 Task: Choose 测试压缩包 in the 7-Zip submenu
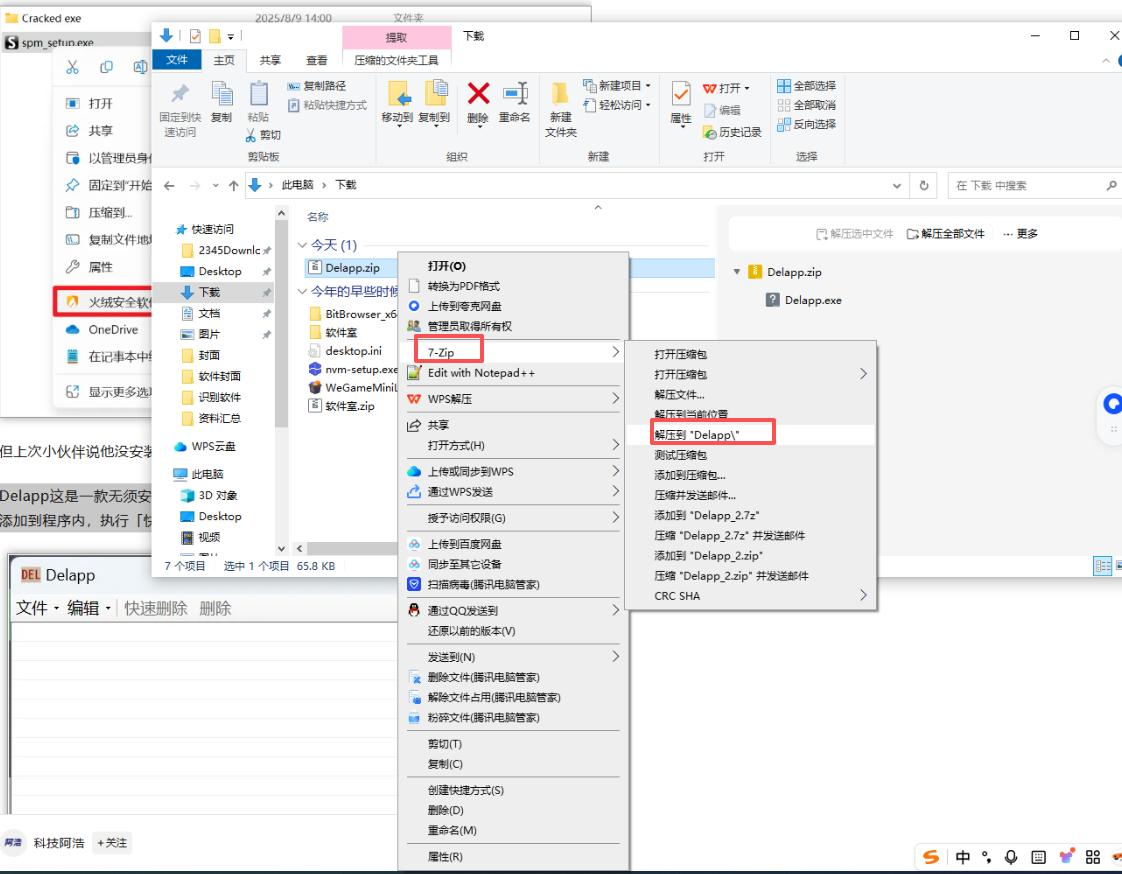coord(680,455)
